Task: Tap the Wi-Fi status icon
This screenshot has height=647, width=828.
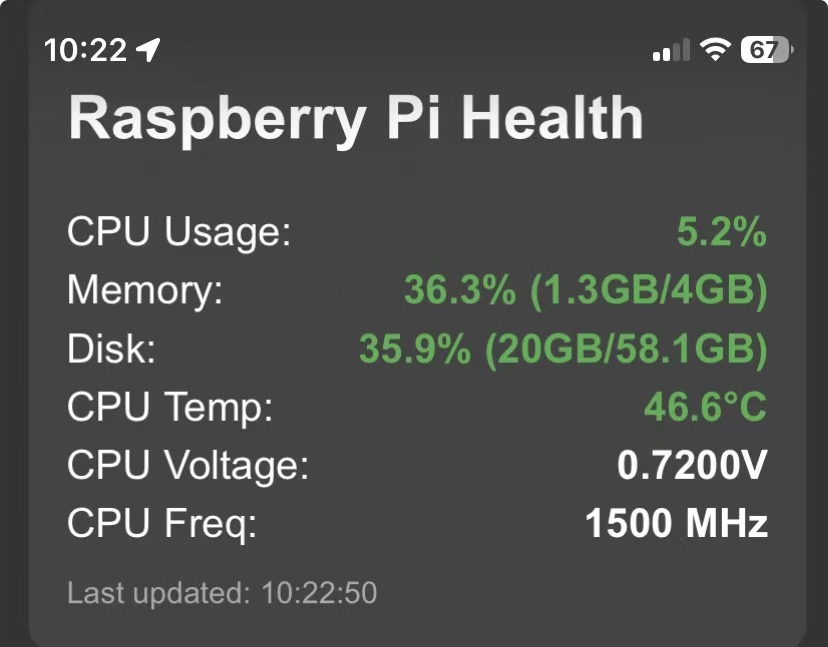Action: point(715,49)
